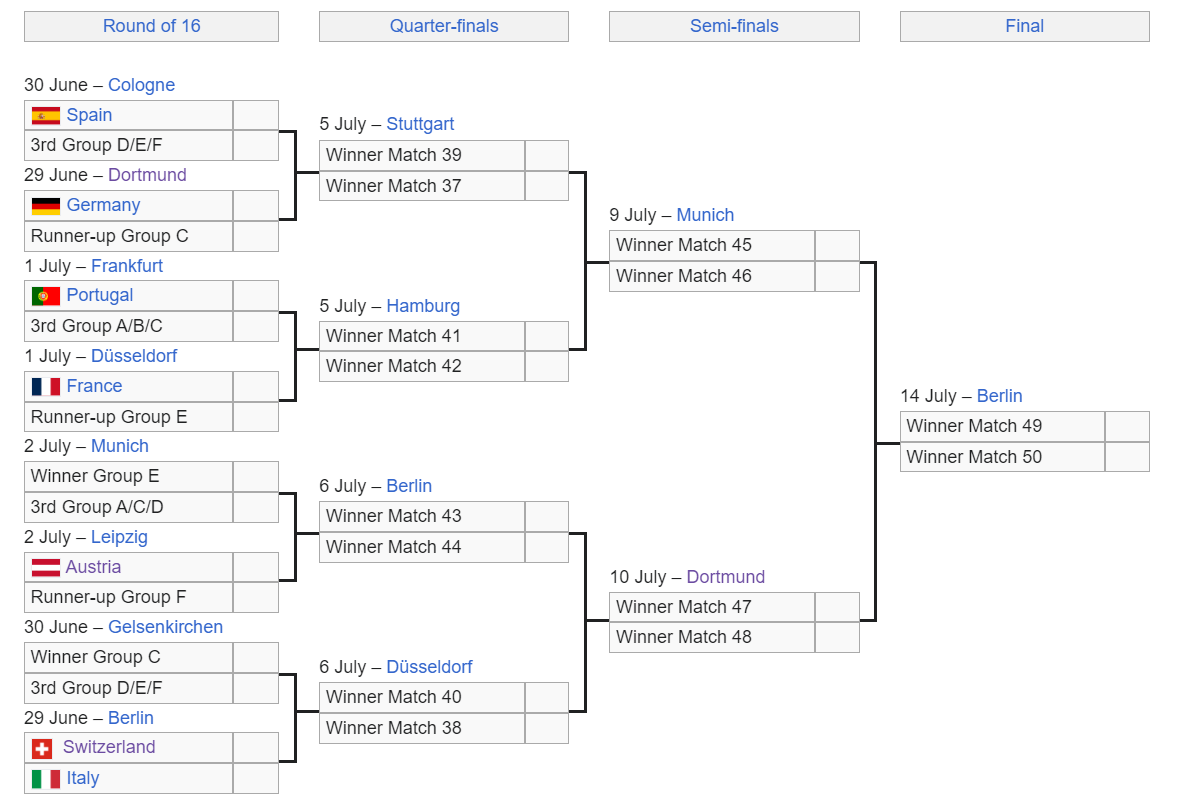Click the France flag icon
This screenshot has width=1178, height=810.
46,387
